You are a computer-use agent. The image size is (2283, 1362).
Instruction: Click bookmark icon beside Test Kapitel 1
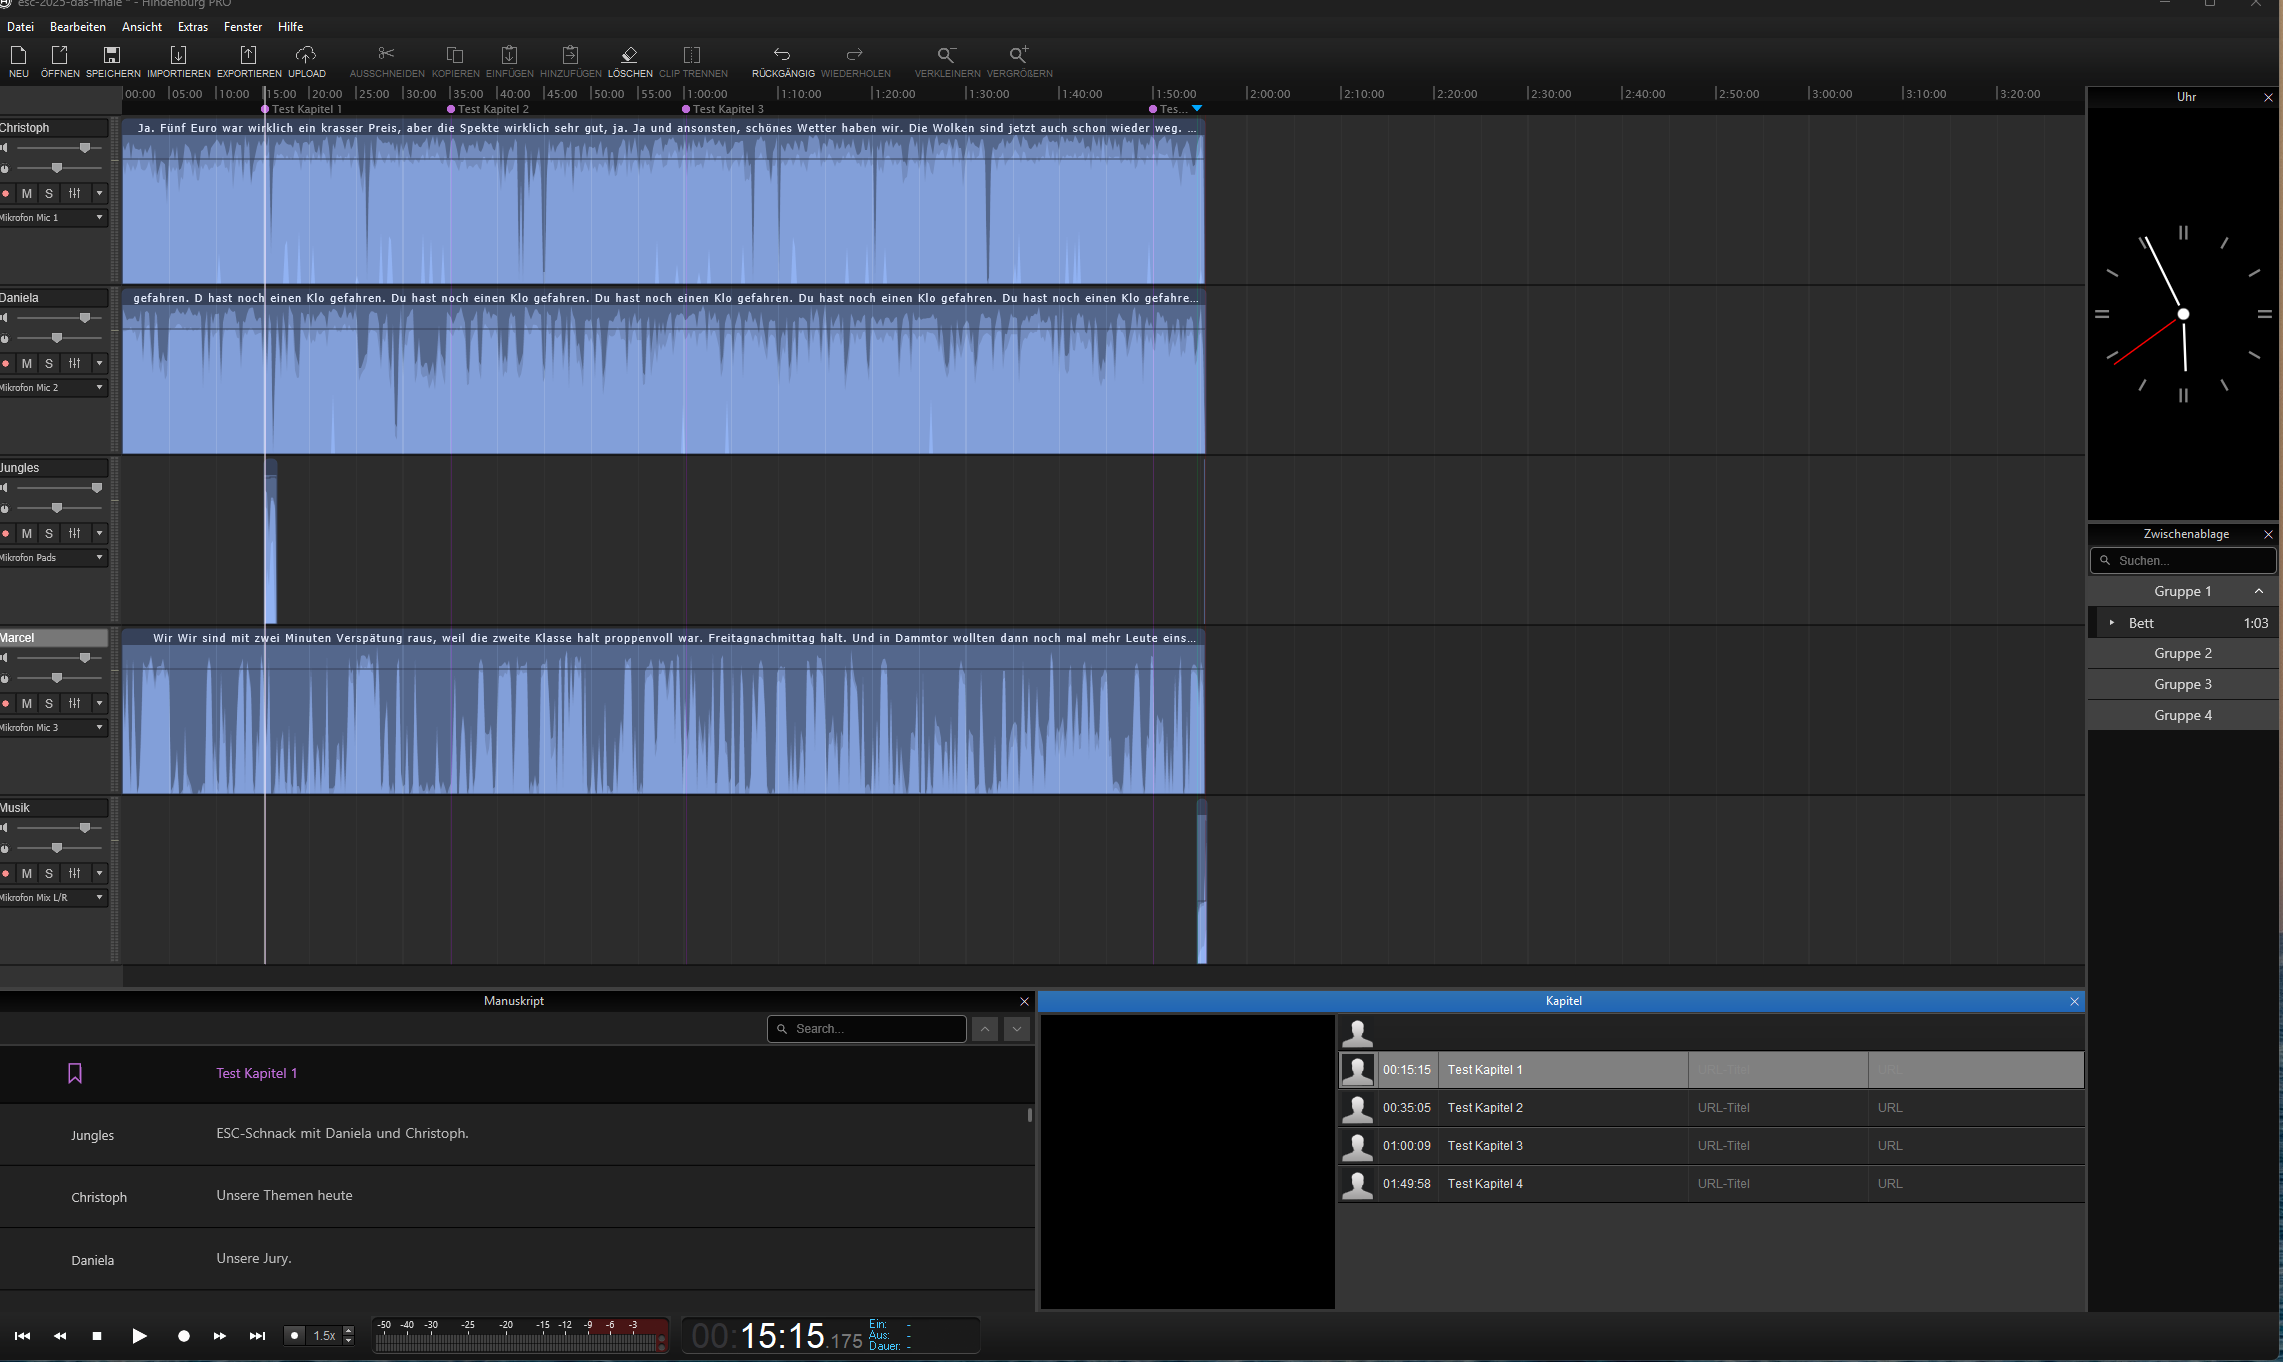coord(75,1073)
